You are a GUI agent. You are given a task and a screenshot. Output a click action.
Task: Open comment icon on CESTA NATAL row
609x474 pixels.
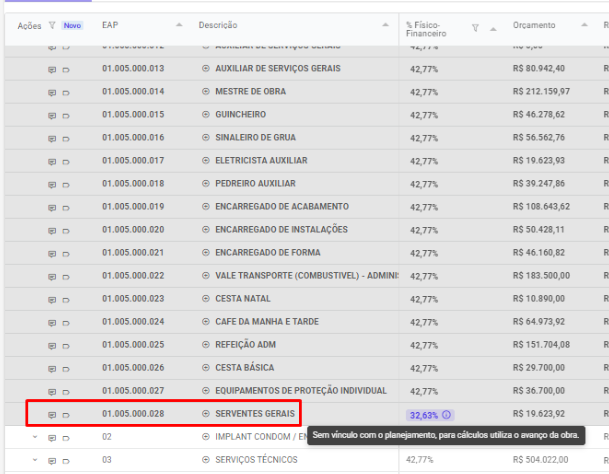52,300
